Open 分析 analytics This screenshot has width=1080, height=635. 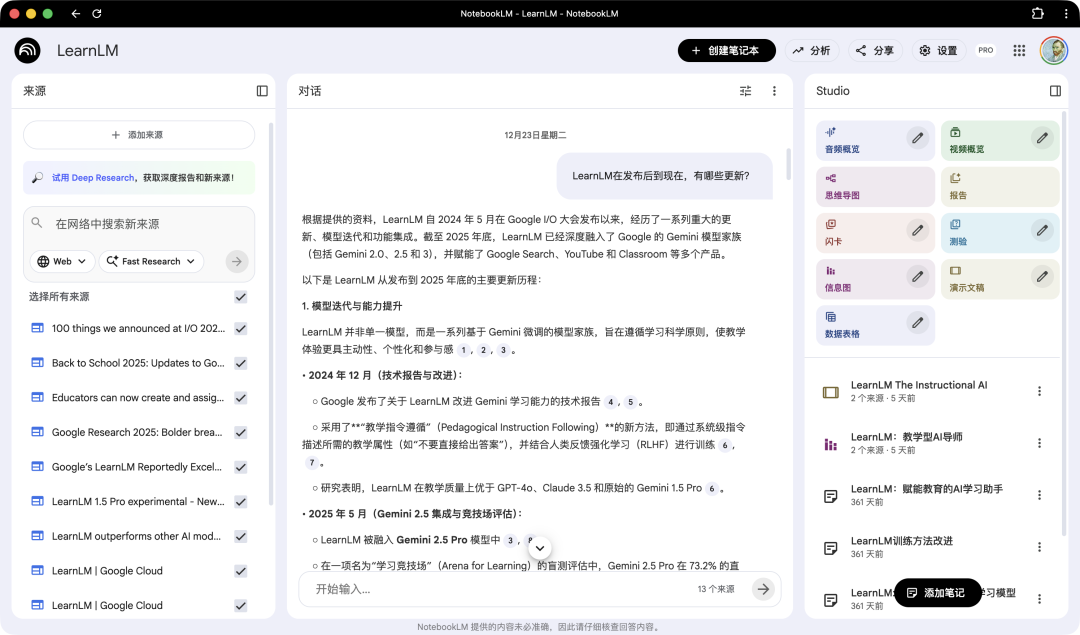click(x=811, y=50)
